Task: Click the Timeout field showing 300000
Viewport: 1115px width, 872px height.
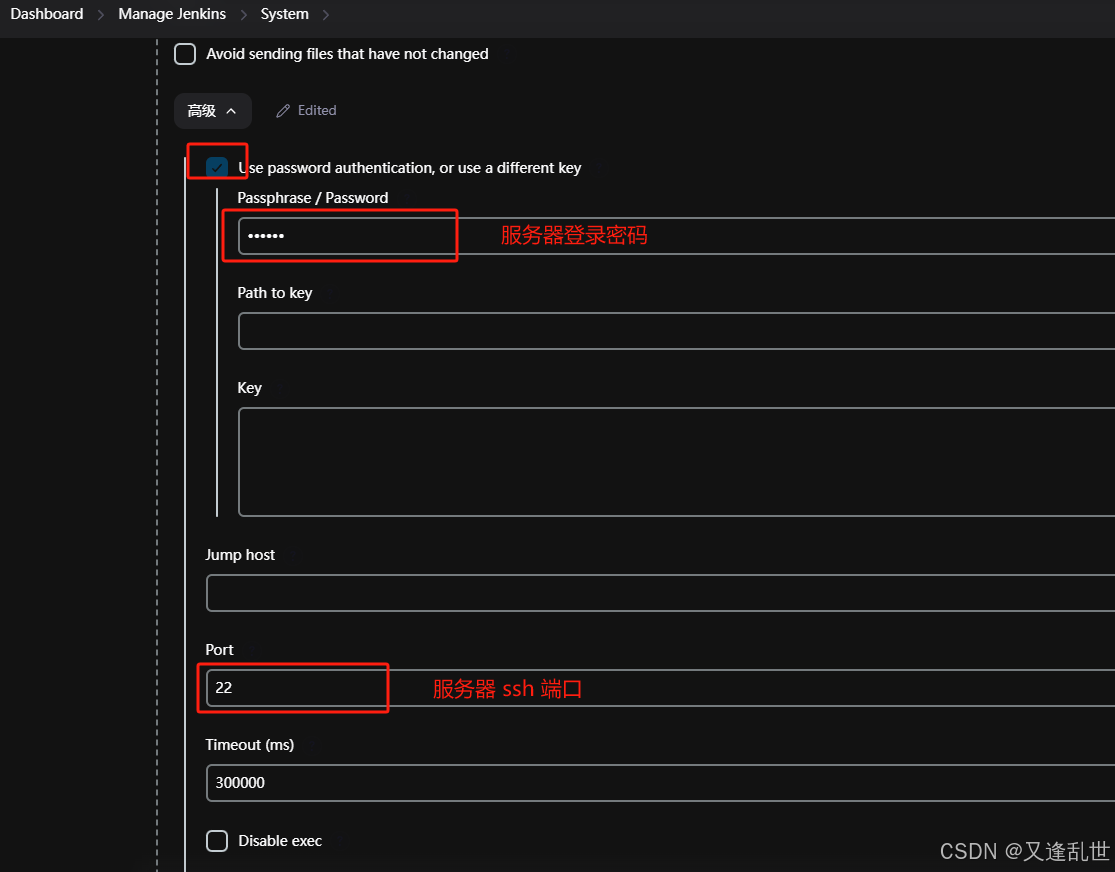Action: pyautogui.click(x=661, y=782)
